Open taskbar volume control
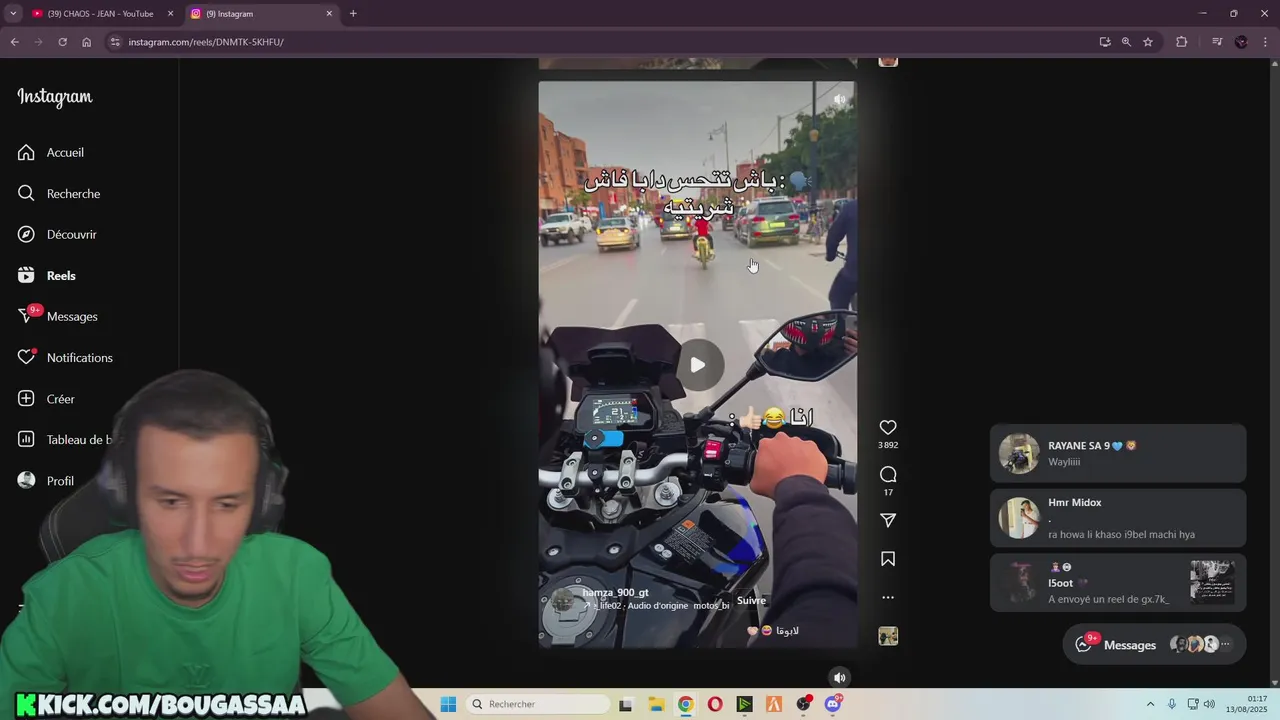This screenshot has height=720, width=1280. point(1209,704)
